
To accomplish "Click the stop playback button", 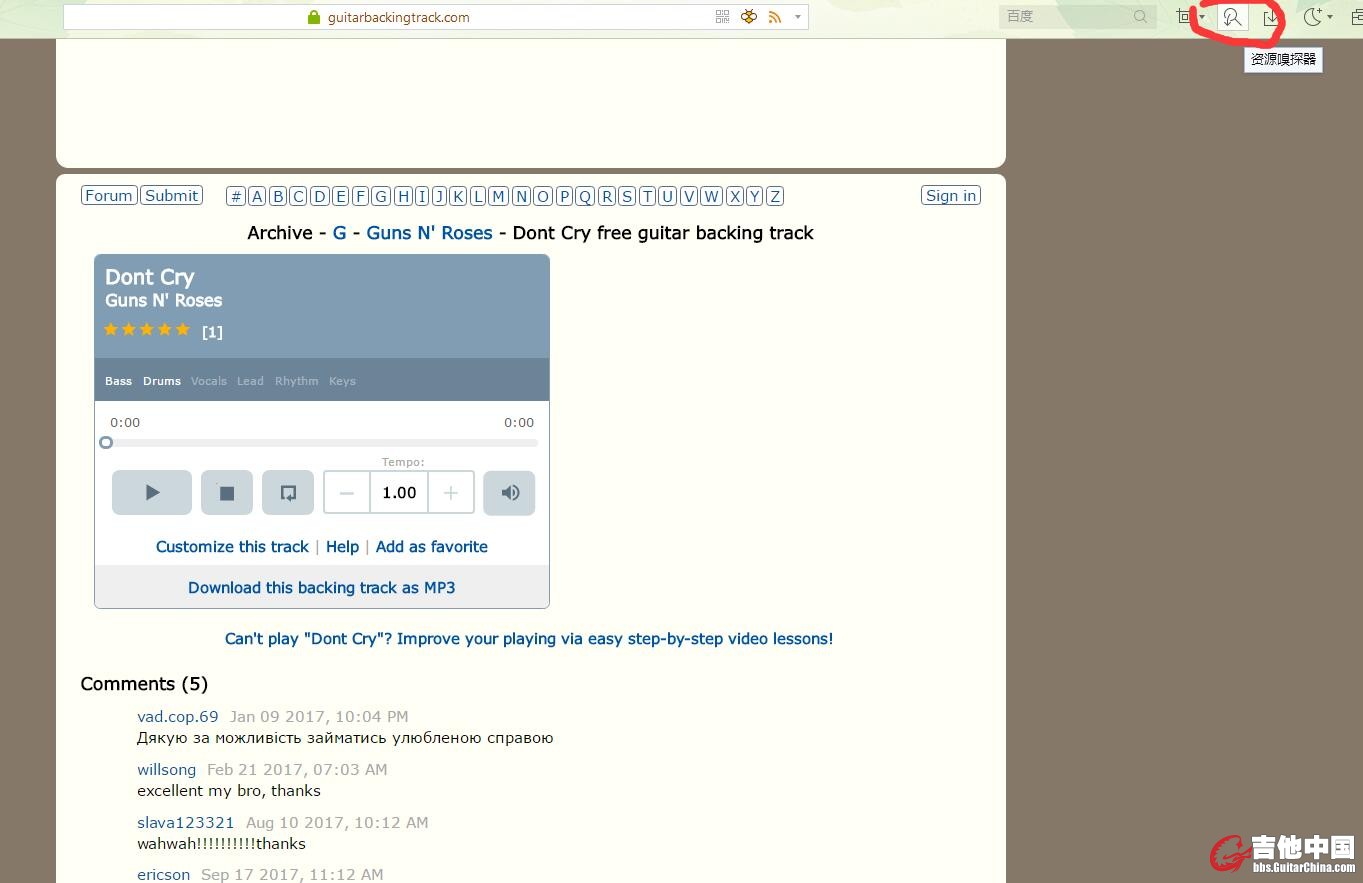I will tap(227, 493).
